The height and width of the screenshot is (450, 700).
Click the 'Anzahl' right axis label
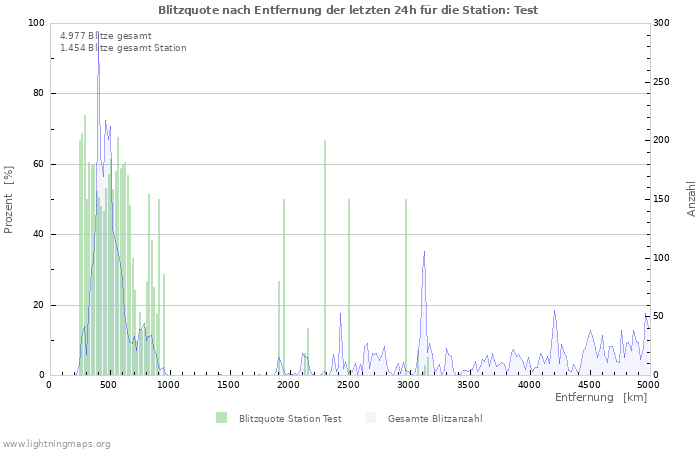click(691, 199)
